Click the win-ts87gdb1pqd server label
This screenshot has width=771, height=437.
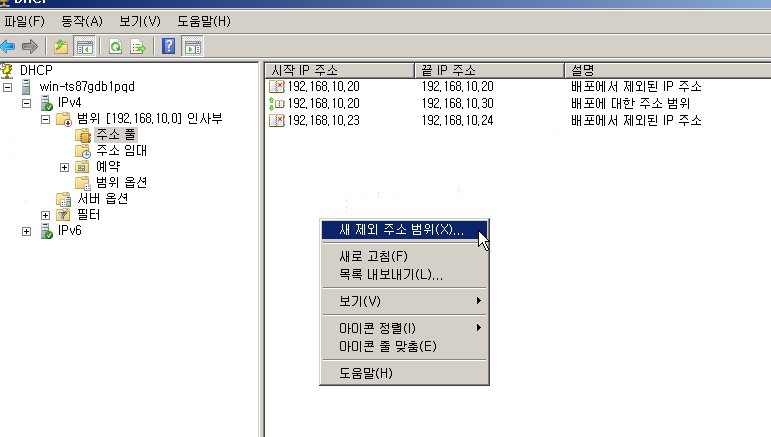87,87
